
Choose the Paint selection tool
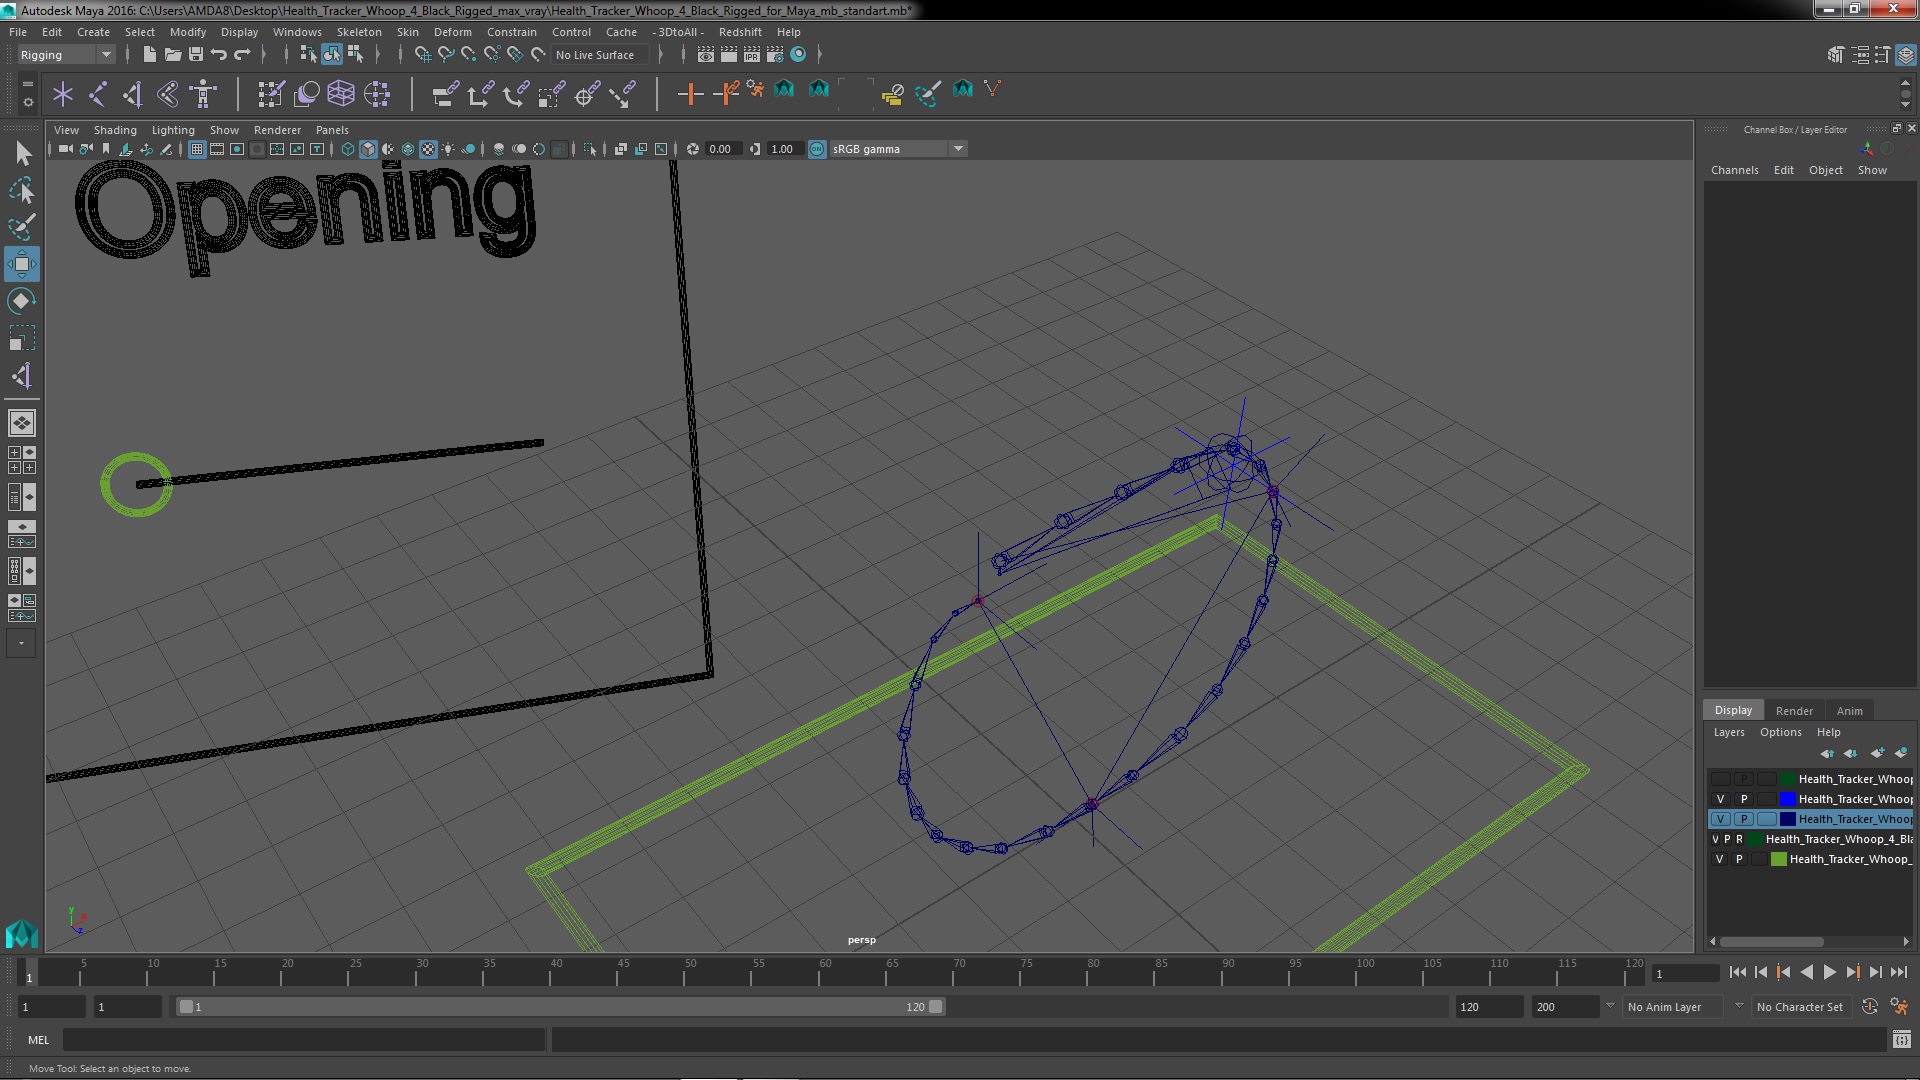[x=22, y=227]
